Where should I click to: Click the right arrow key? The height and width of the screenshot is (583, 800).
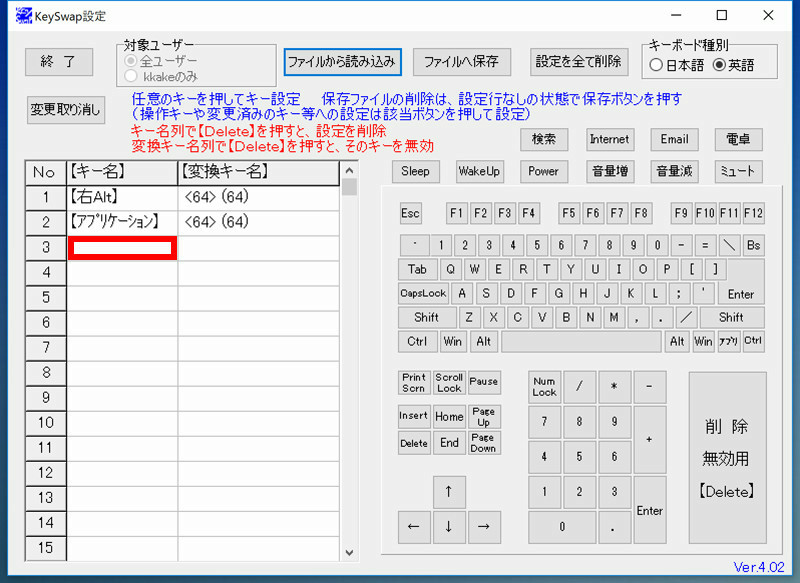pyautogui.click(x=484, y=527)
